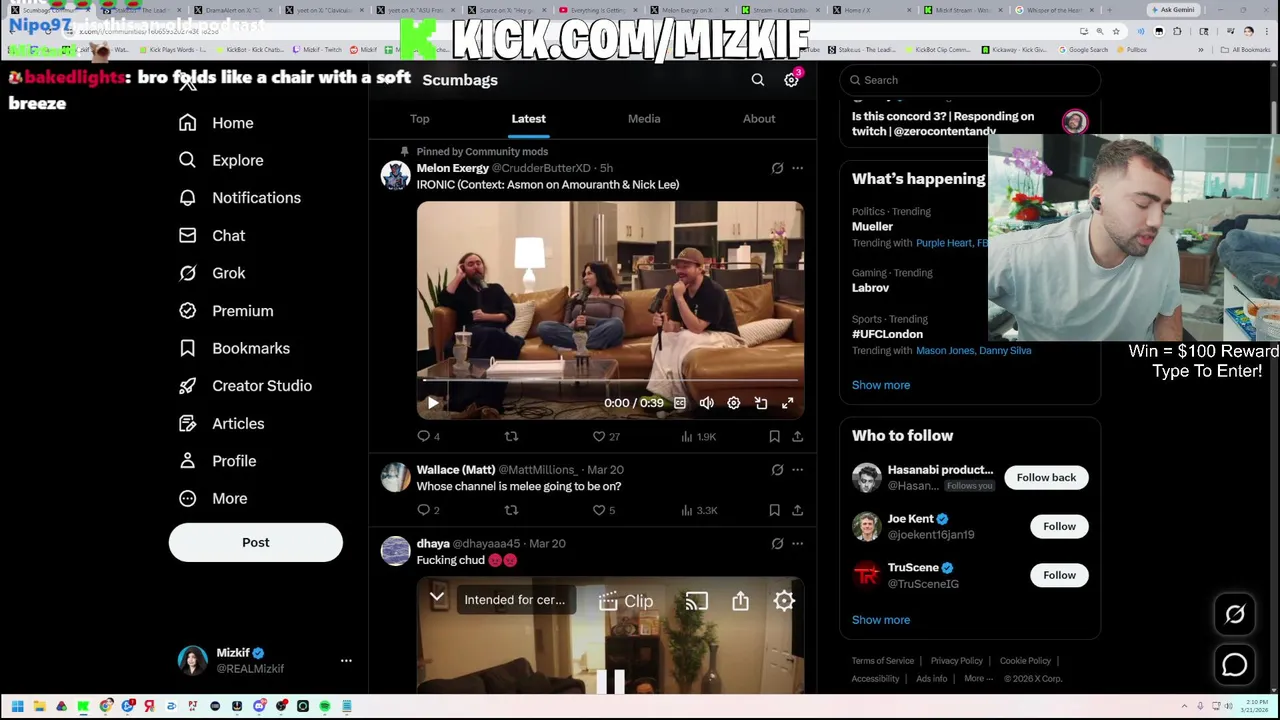This screenshot has width=1280, height=720.
Task: Show more trending topics
Action: tap(880, 385)
